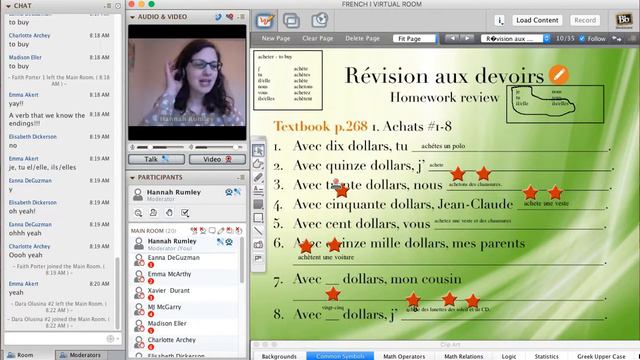Select the pointer hand tool in whiteboard tools
This screenshot has height=360, width=640.
tap(258, 164)
